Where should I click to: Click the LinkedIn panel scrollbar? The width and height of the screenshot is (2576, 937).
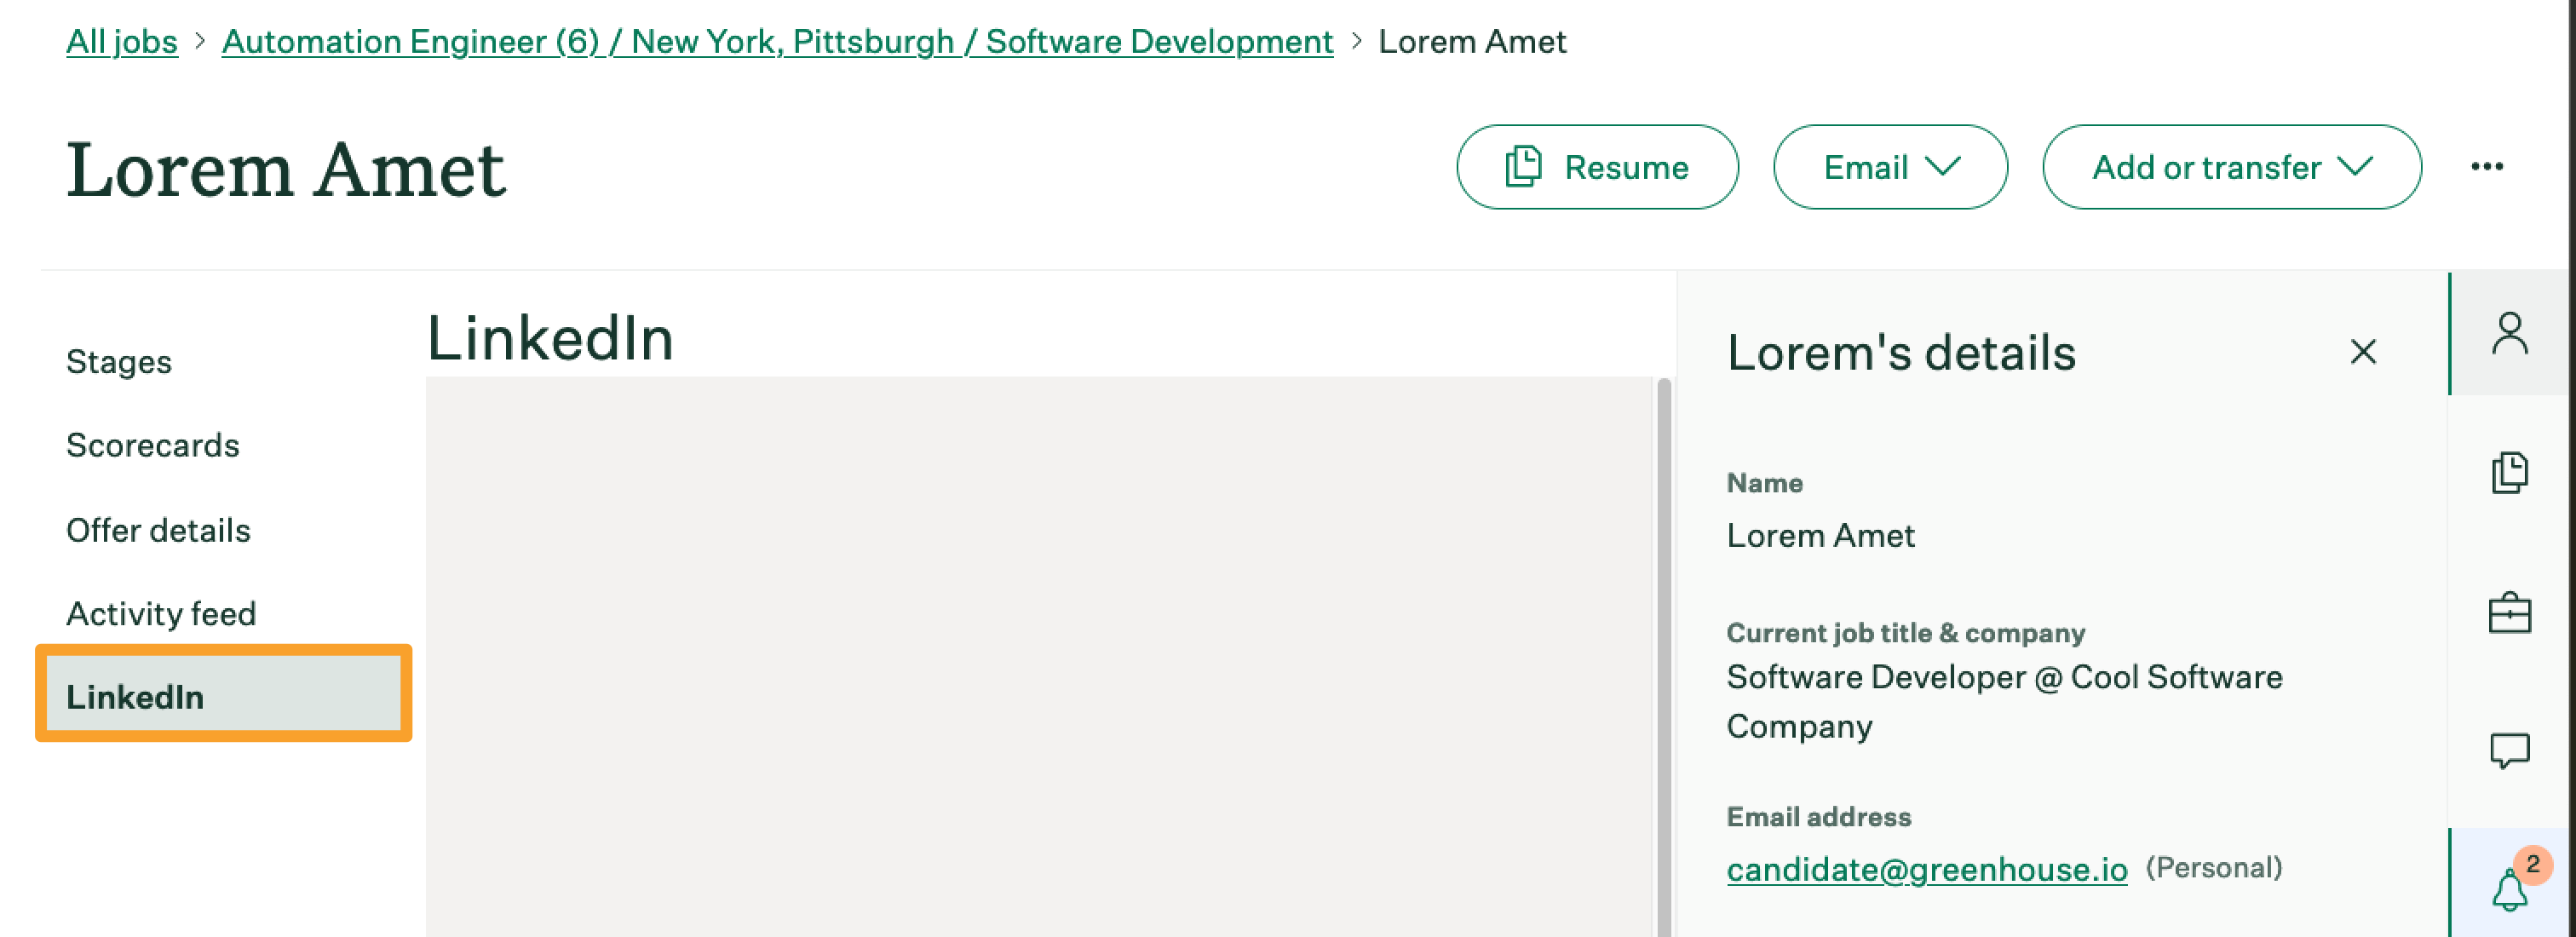[1664, 657]
